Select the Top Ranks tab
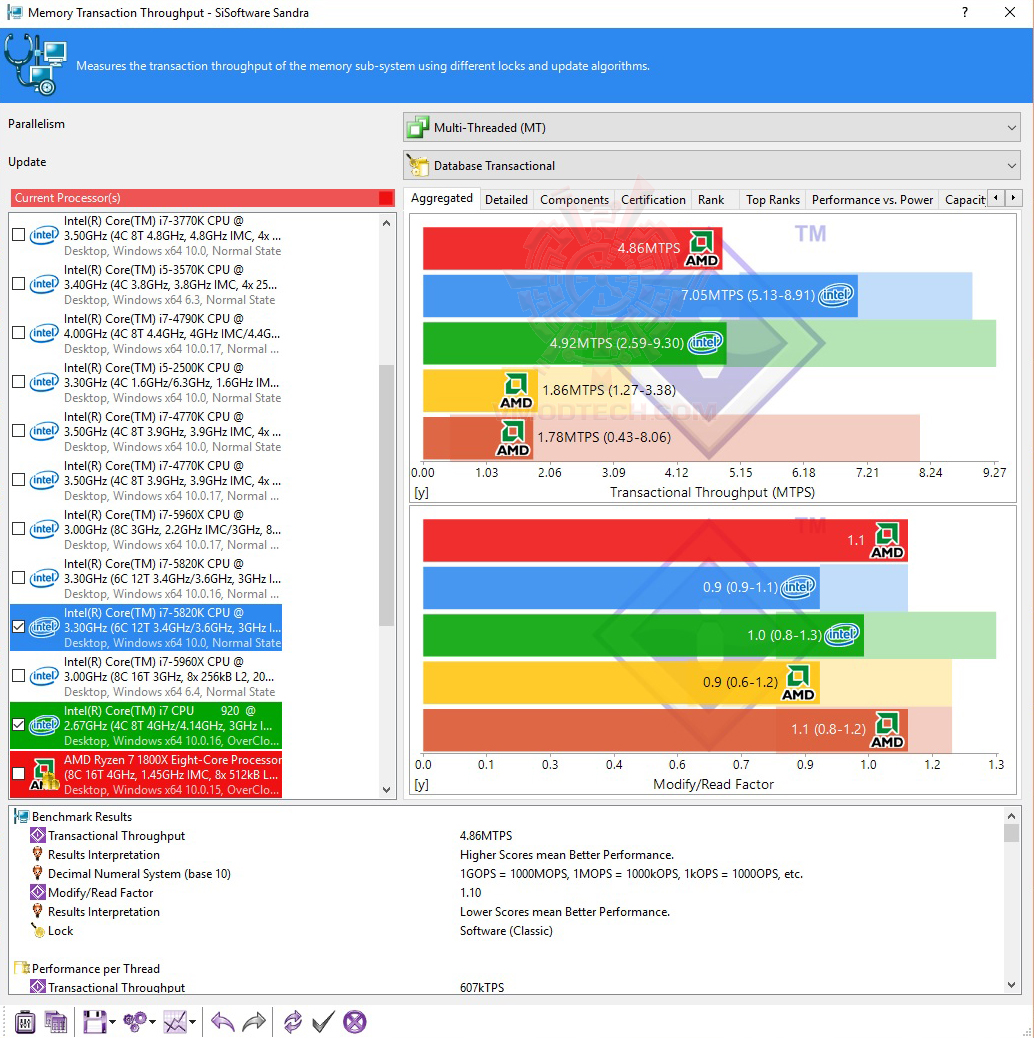 (x=773, y=200)
